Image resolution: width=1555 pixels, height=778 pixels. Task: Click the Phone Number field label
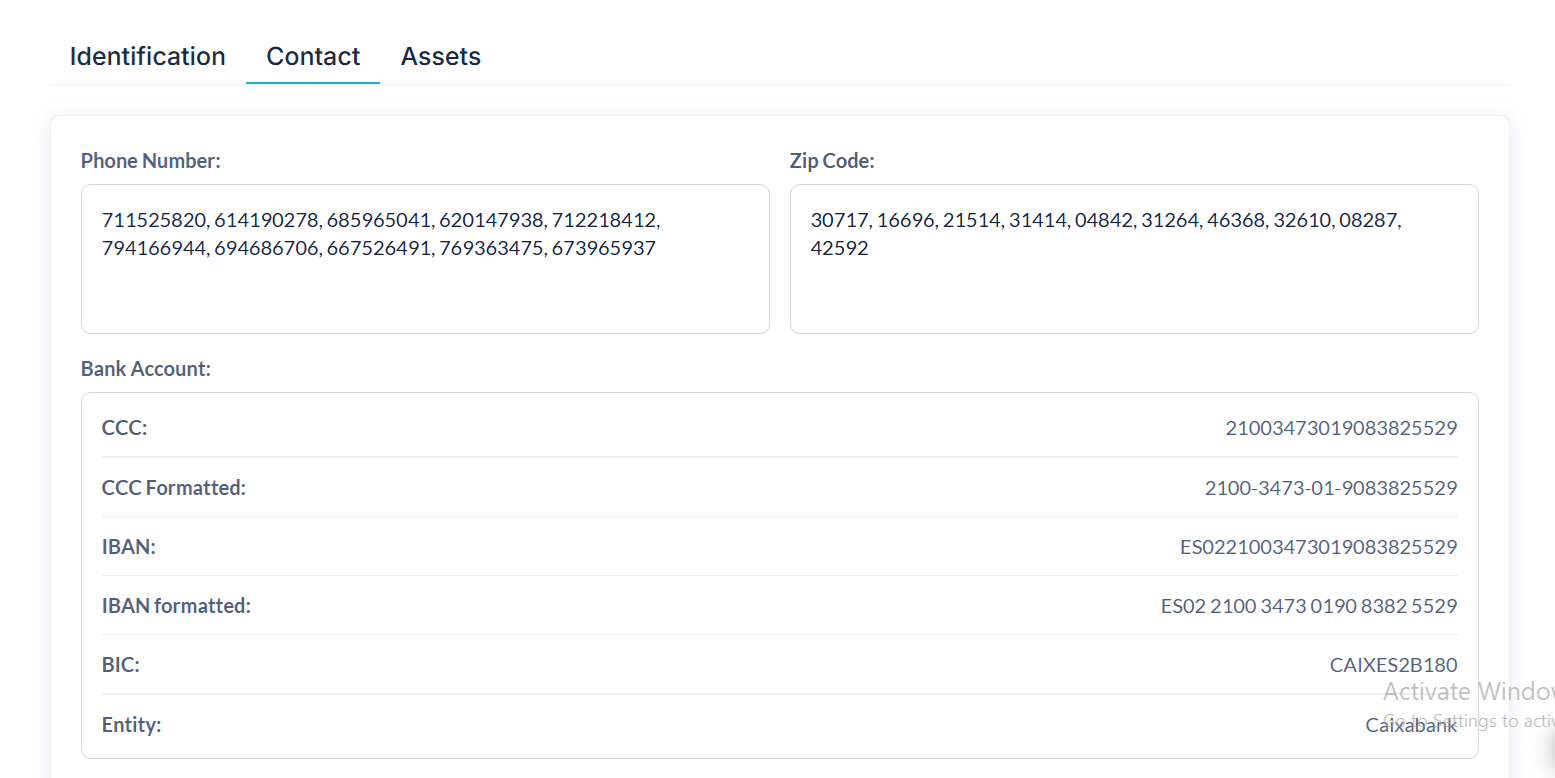pyautogui.click(x=150, y=161)
